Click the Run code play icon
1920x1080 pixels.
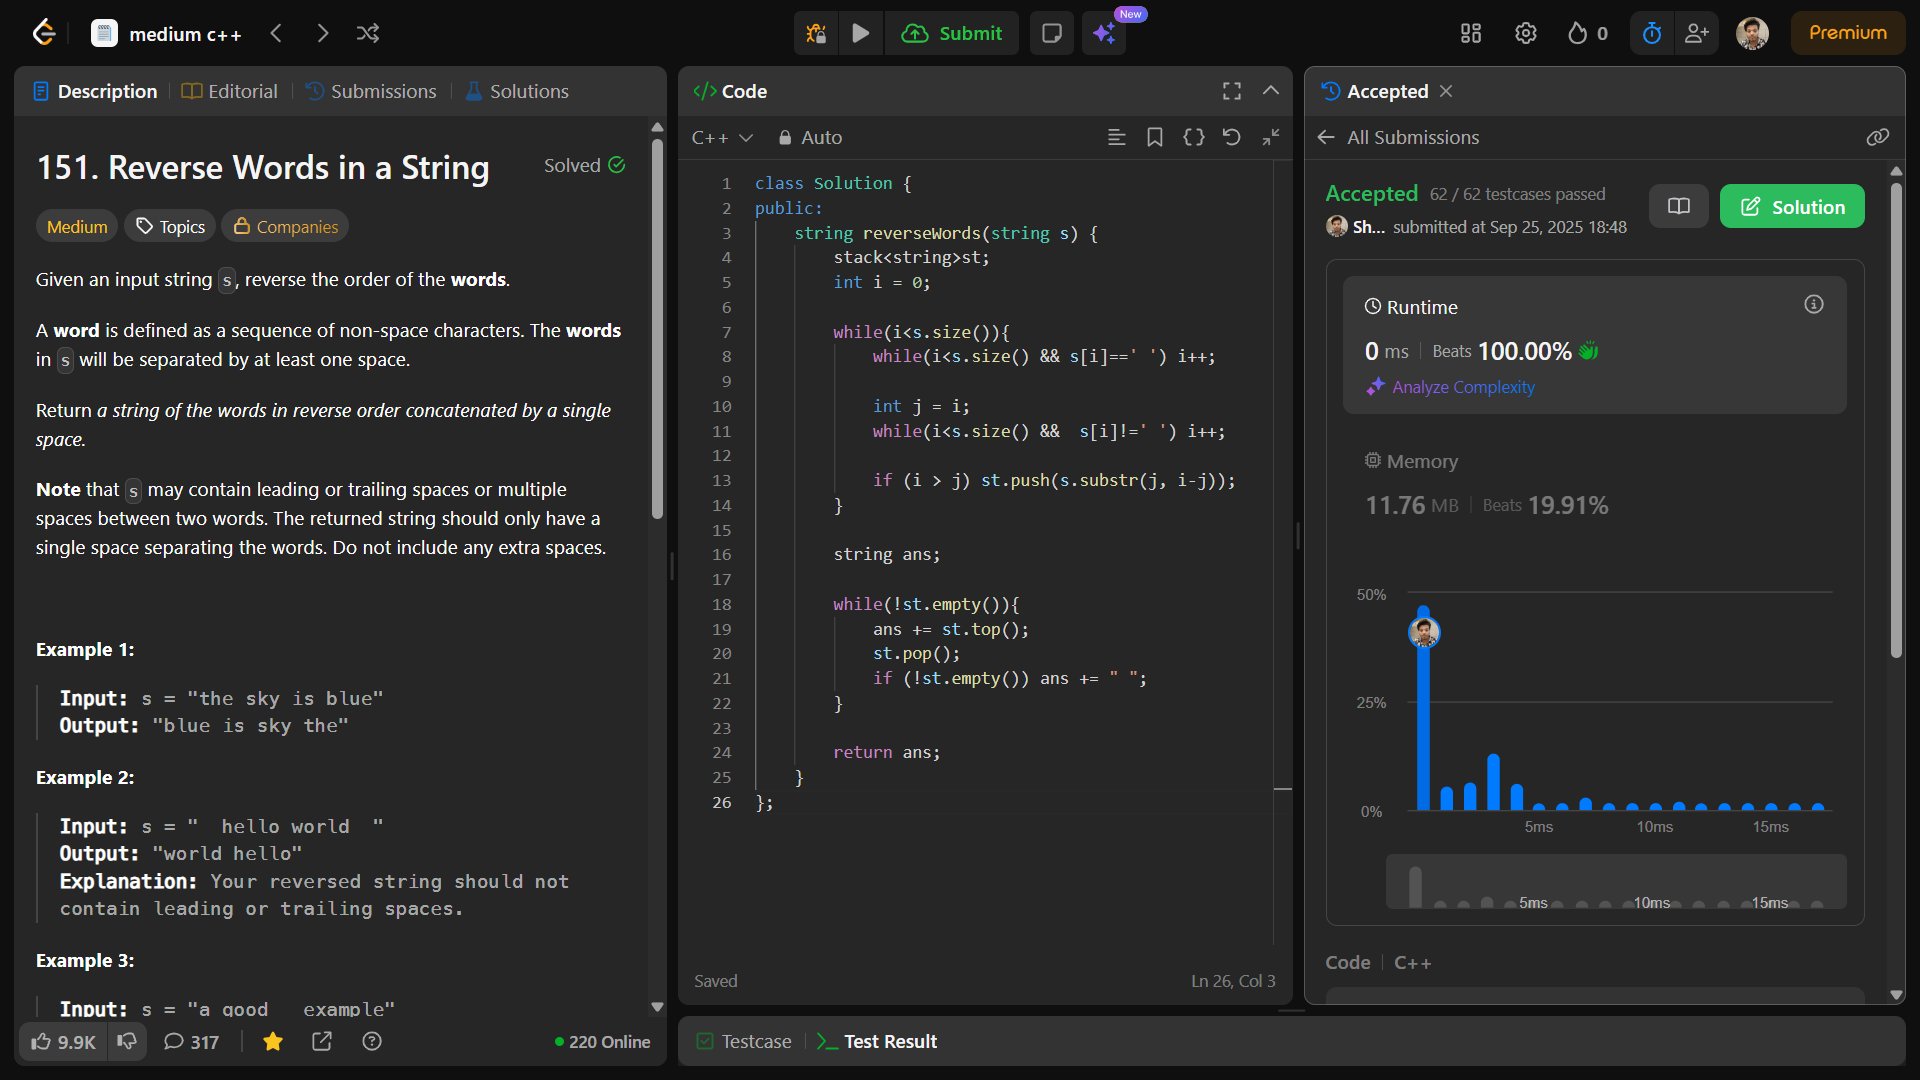click(860, 33)
